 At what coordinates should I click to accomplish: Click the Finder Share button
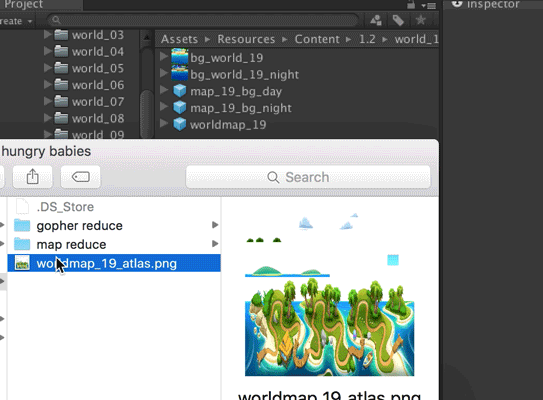(33, 177)
